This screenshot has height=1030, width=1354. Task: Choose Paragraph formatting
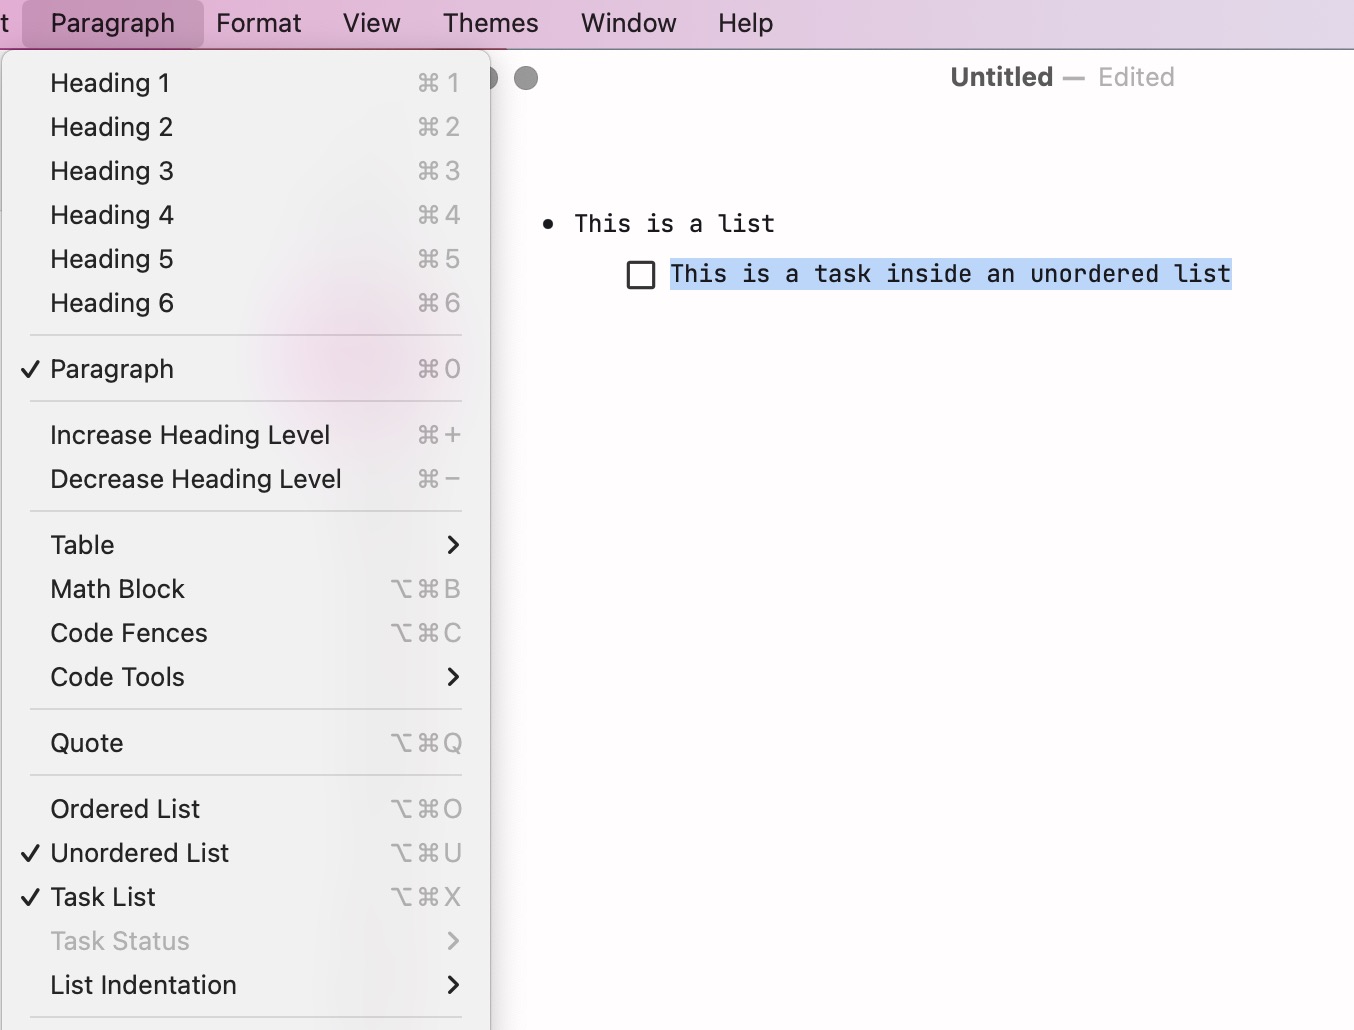[x=112, y=369]
